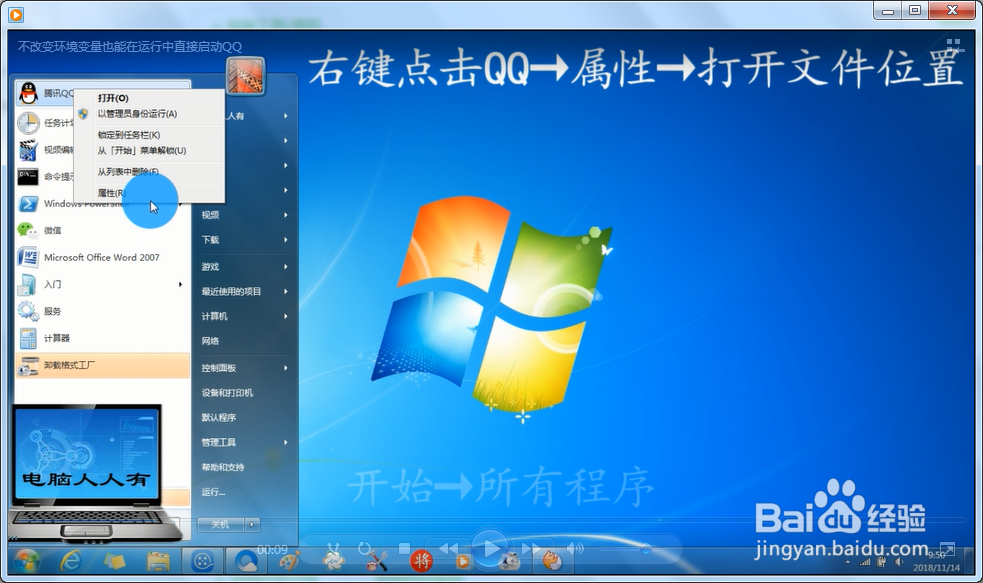983x583 pixels.
Task: Enter fullscreen via the player's corner icon
Action: click(946, 549)
